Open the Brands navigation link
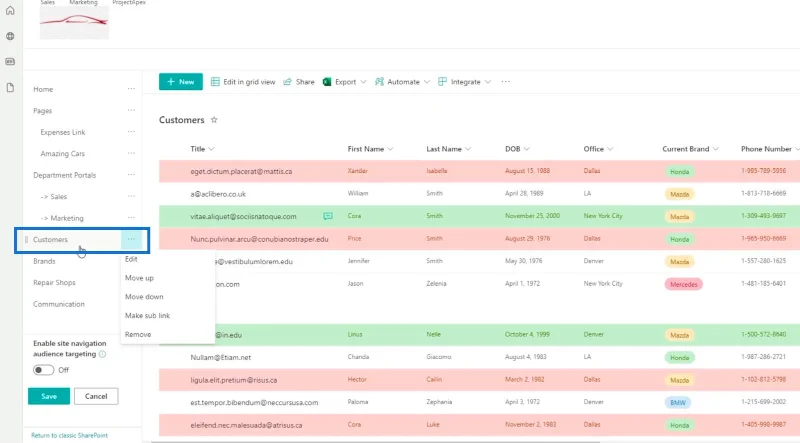 pyautogui.click(x=44, y=261)
